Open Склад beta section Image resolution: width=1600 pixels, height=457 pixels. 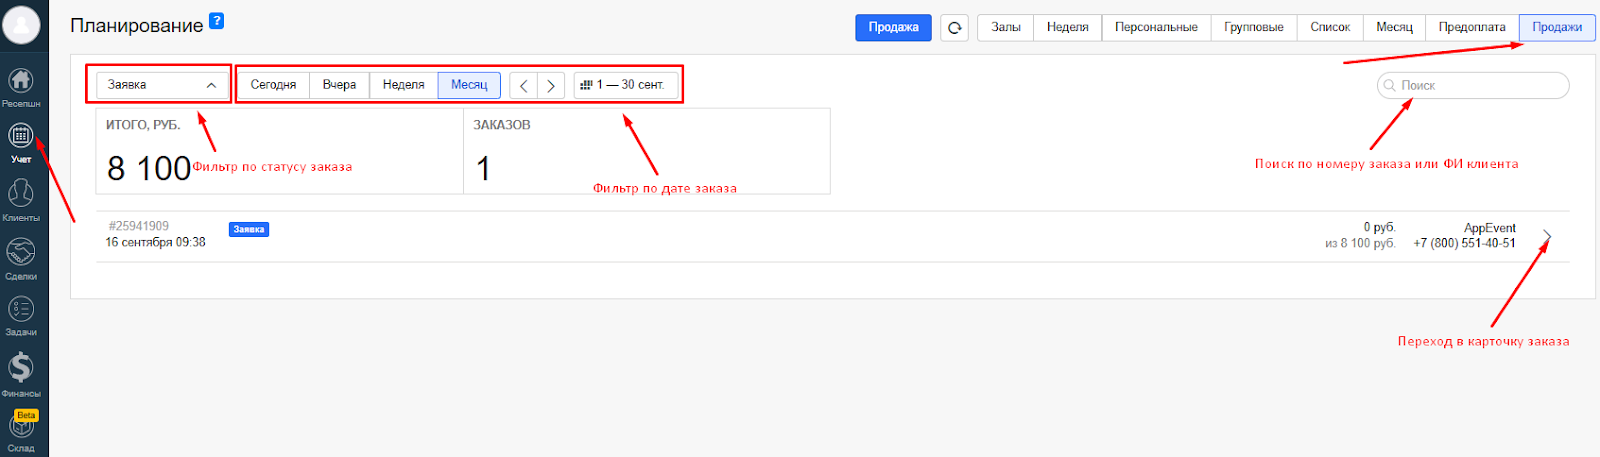21,428
